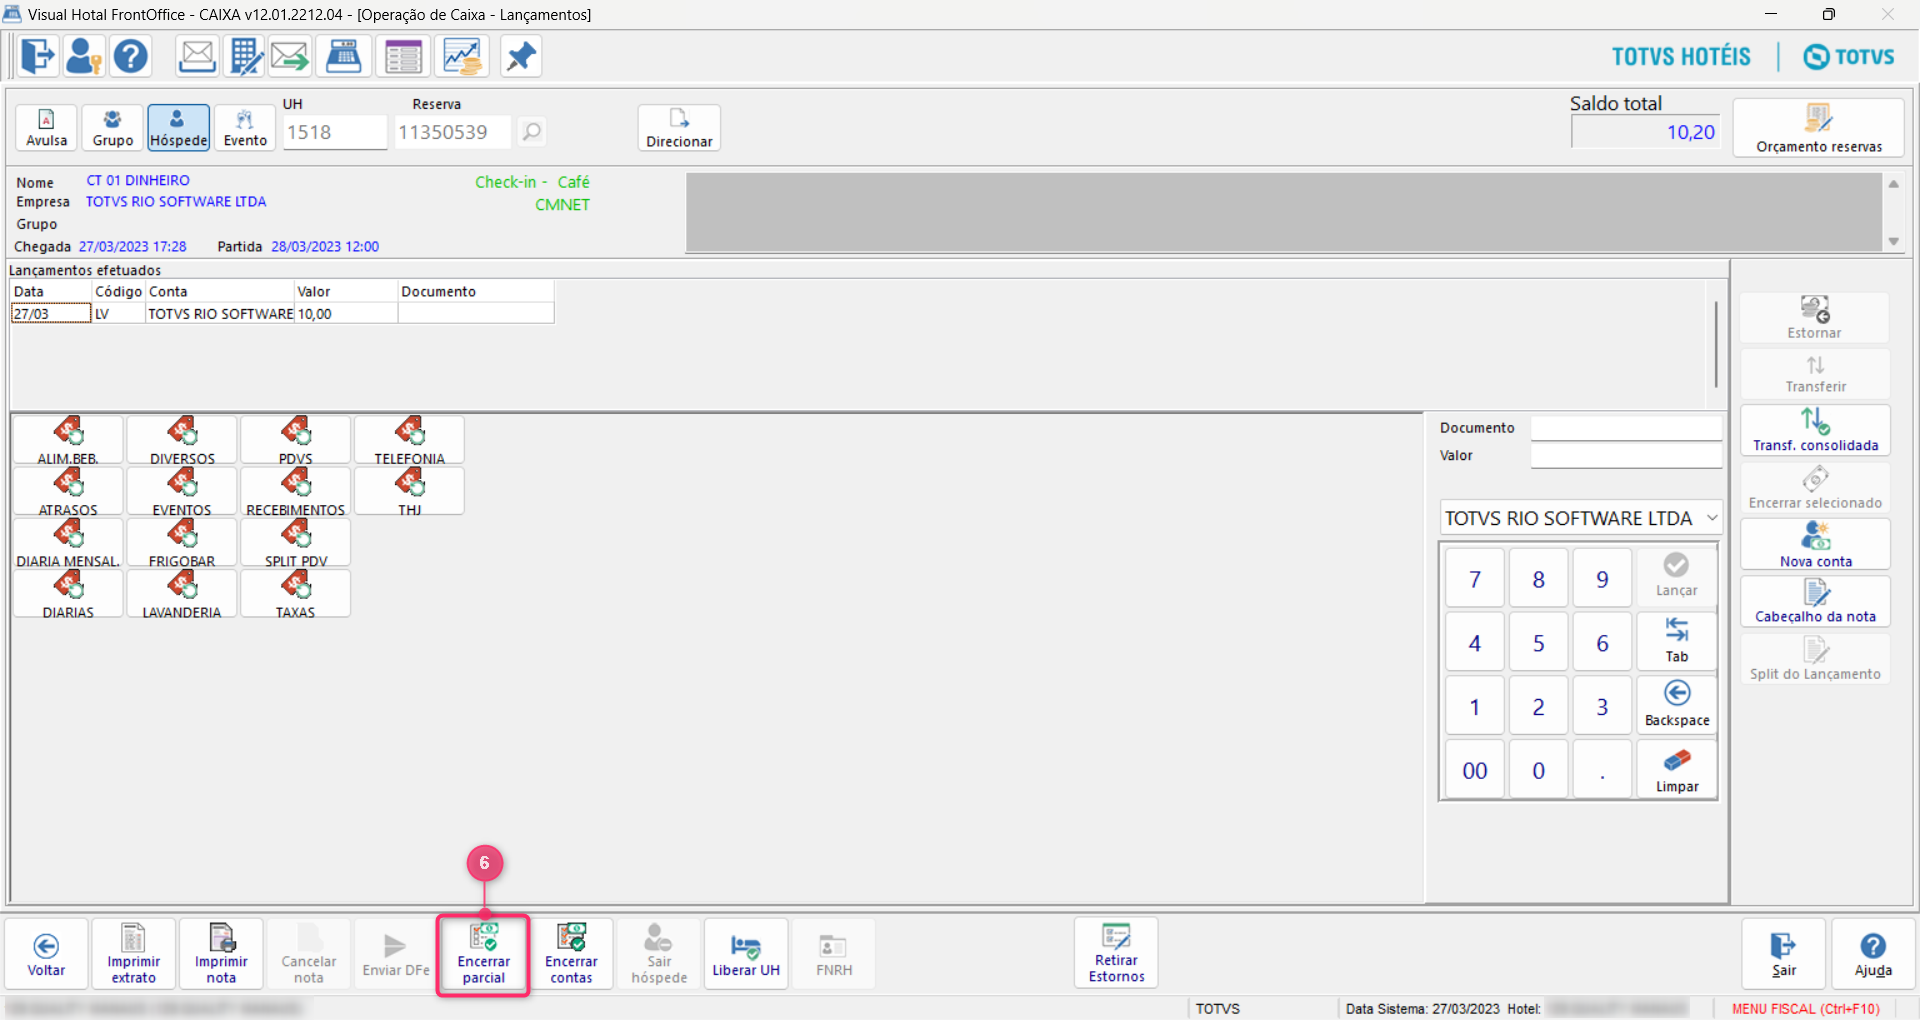Select the LAVANDERIA charge category
Screen dimensions: 1920x1020
tap(182, 594)
